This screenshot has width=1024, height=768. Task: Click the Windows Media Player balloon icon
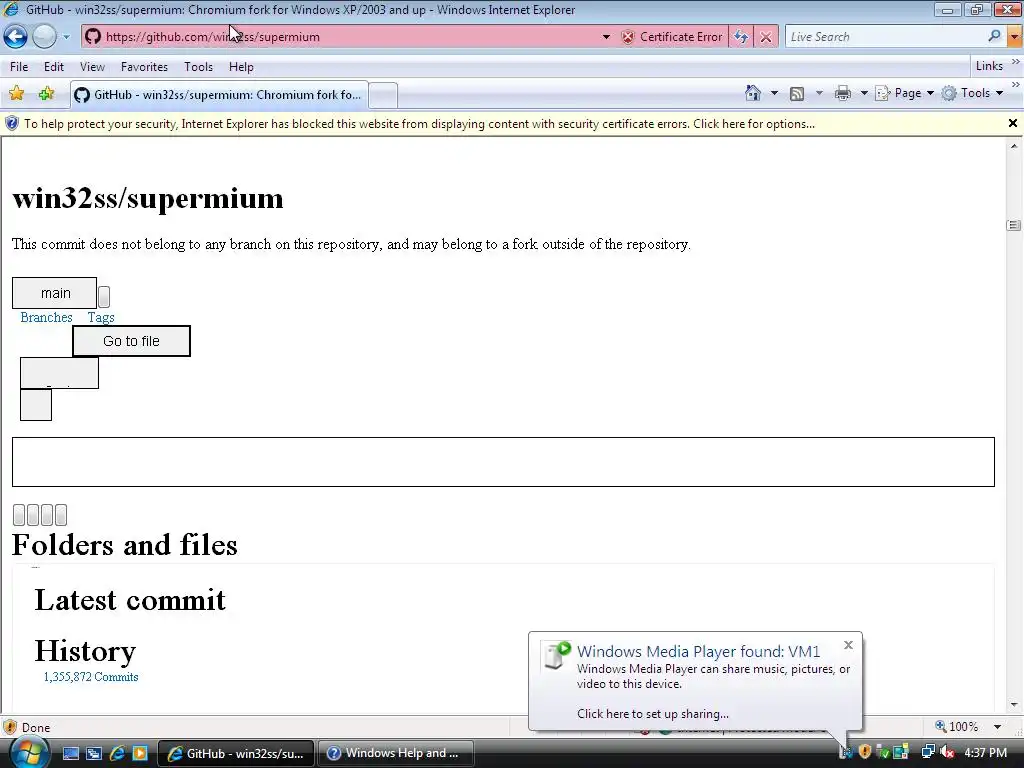(556, 656)
